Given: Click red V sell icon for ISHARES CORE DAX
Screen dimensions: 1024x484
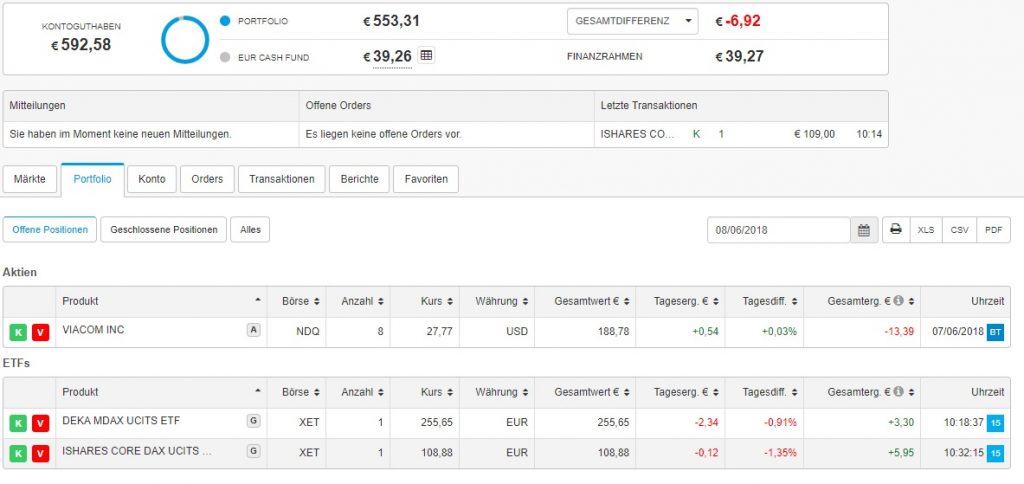Looking at the screenshot, I should click(x=40, y=454).
